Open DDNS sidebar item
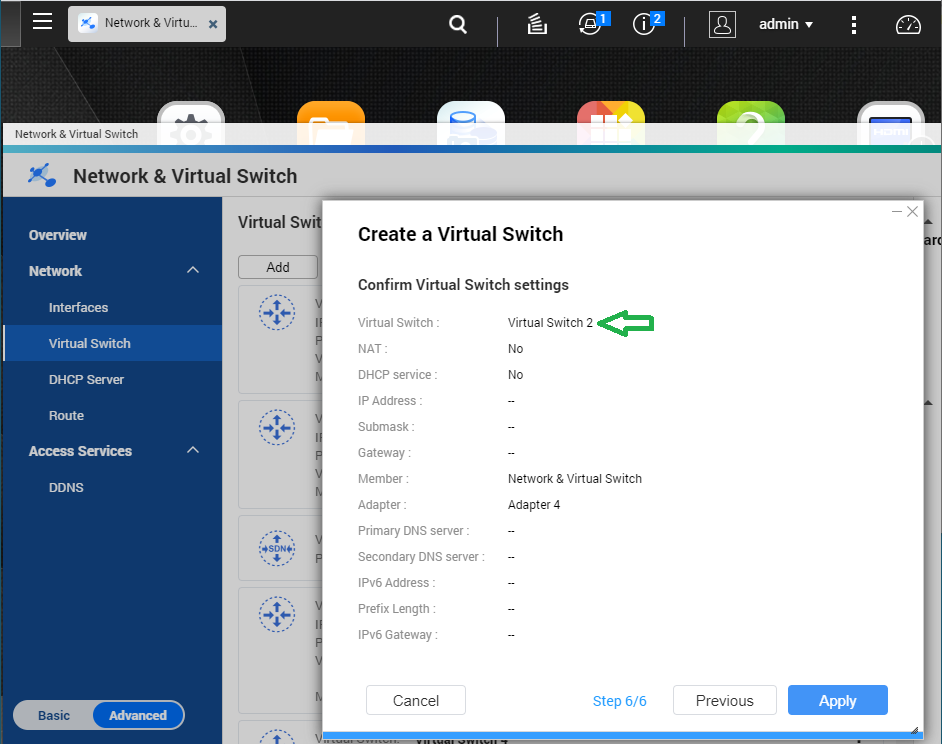This screenshot has height=744, width=942. 66,487
